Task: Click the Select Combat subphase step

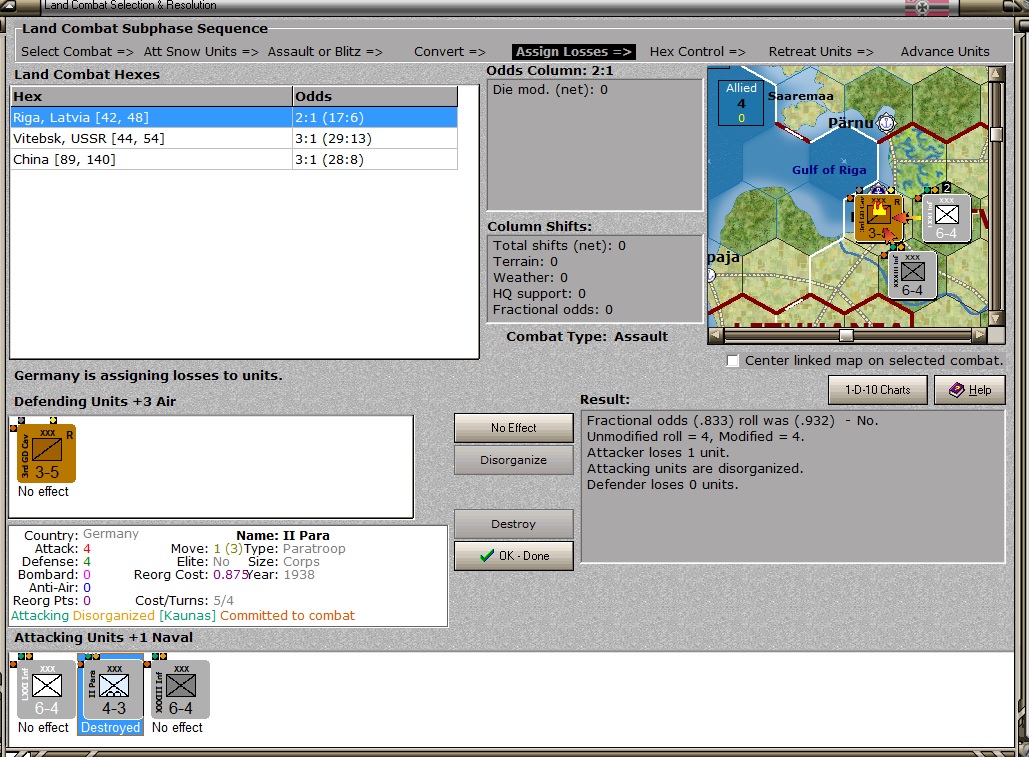Action: click(77, 51)
